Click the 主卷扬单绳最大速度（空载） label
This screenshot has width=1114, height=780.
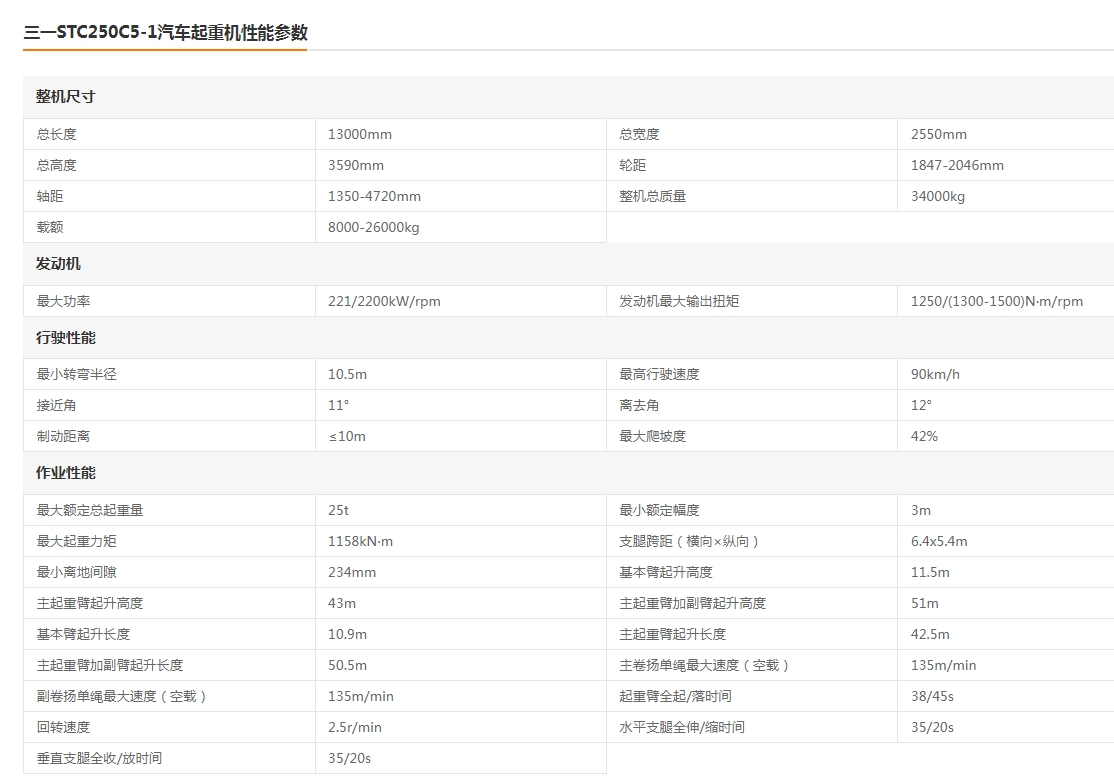[705, 666]
